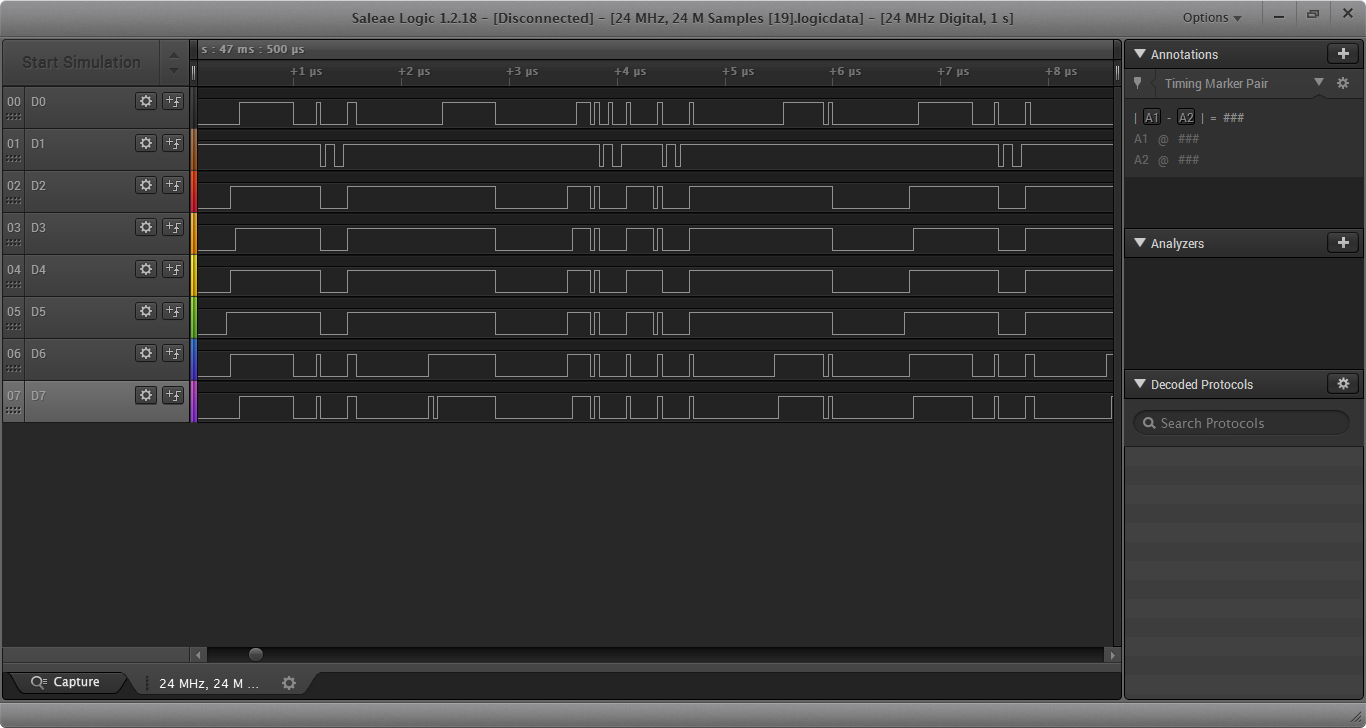Image resolution: width=1366 pixels, height=728 pixels.
Task: Click the marker pin icon beside Timing Marker Pair
Action: tap(1137, 83)
